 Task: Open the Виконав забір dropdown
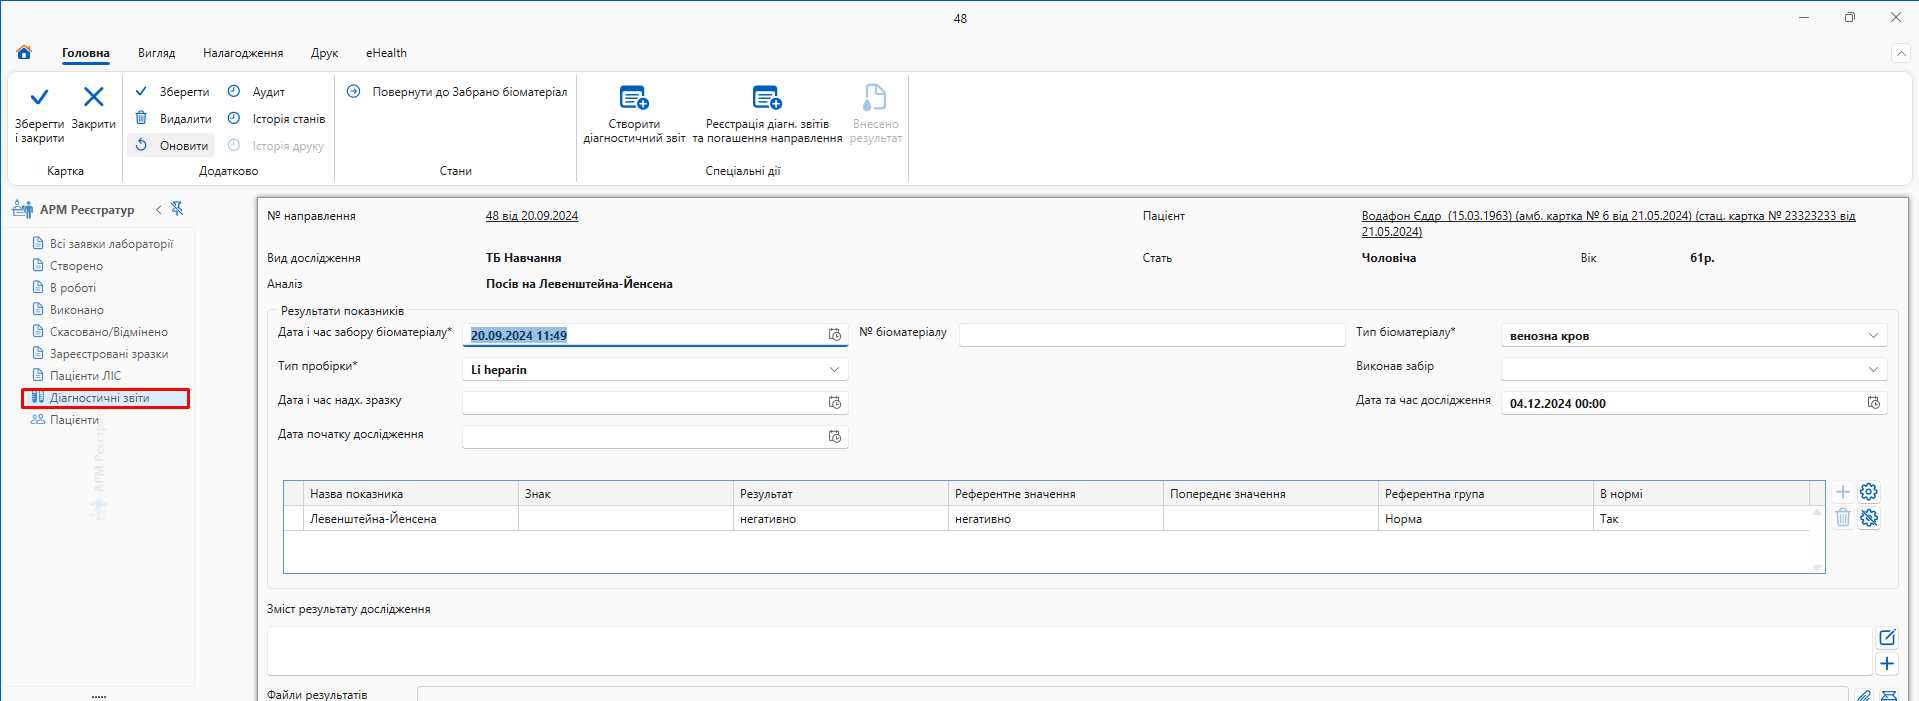1873,369
